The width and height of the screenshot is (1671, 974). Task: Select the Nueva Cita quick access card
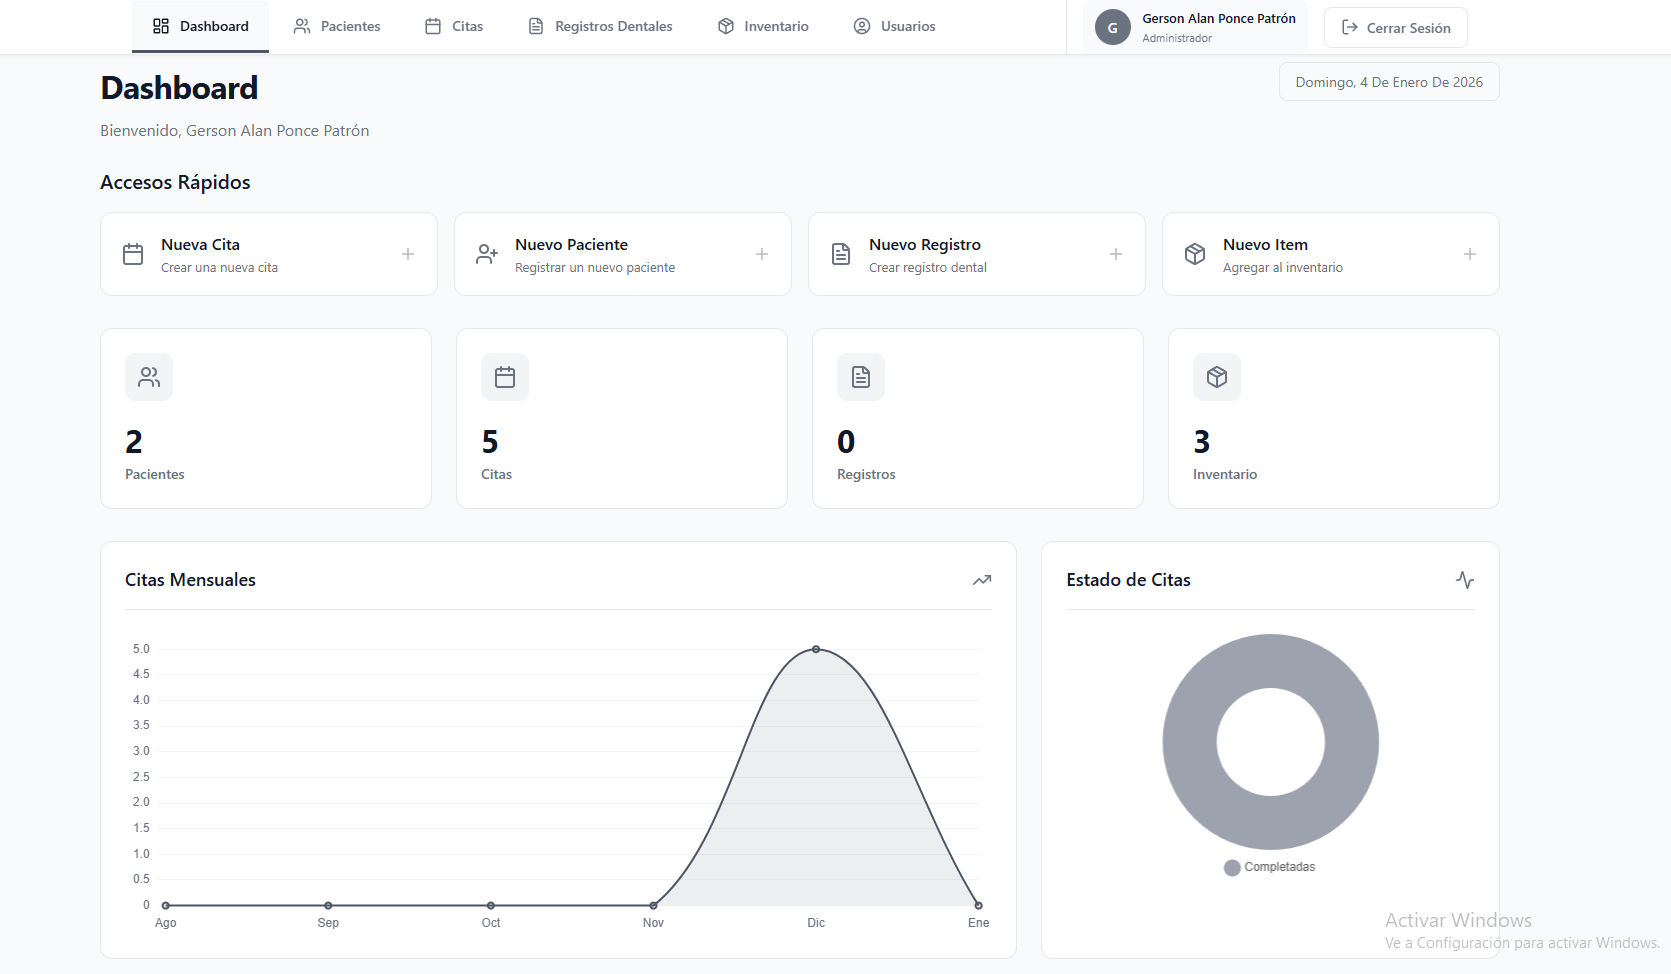268,254
